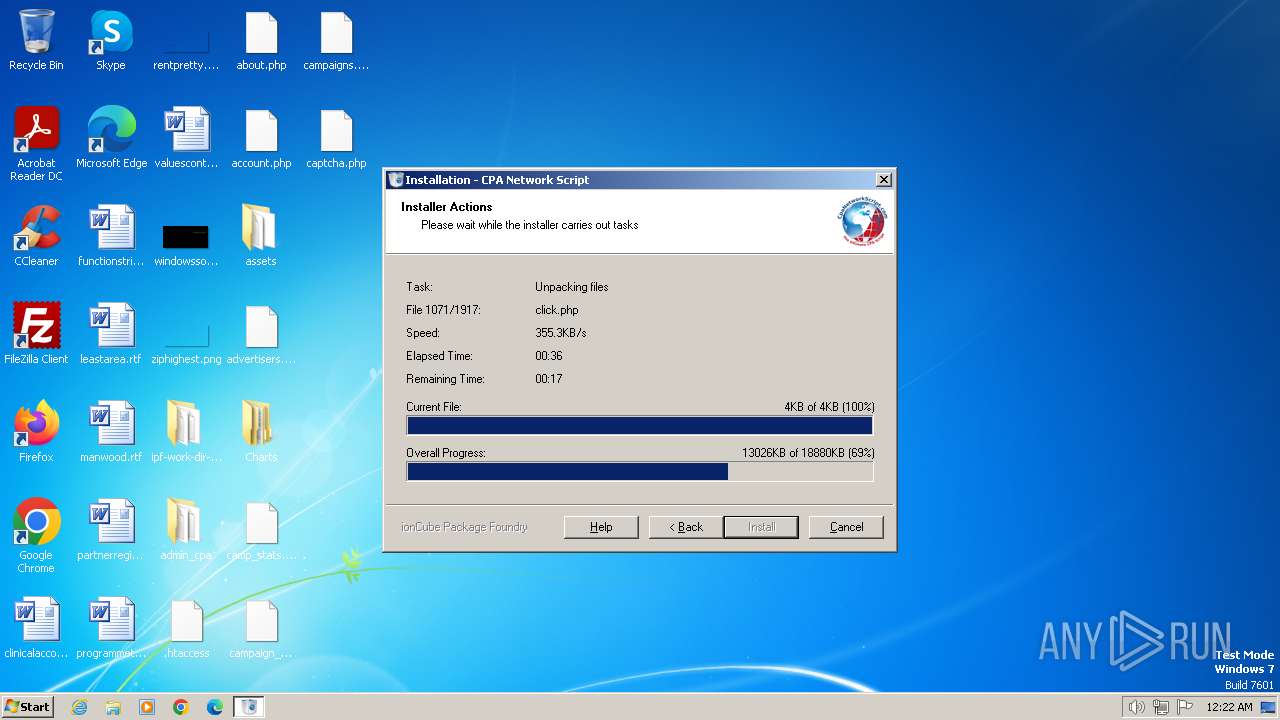Open the admin_cpa folder icon
Viewport: 1280px width, 720px height.
186,530
